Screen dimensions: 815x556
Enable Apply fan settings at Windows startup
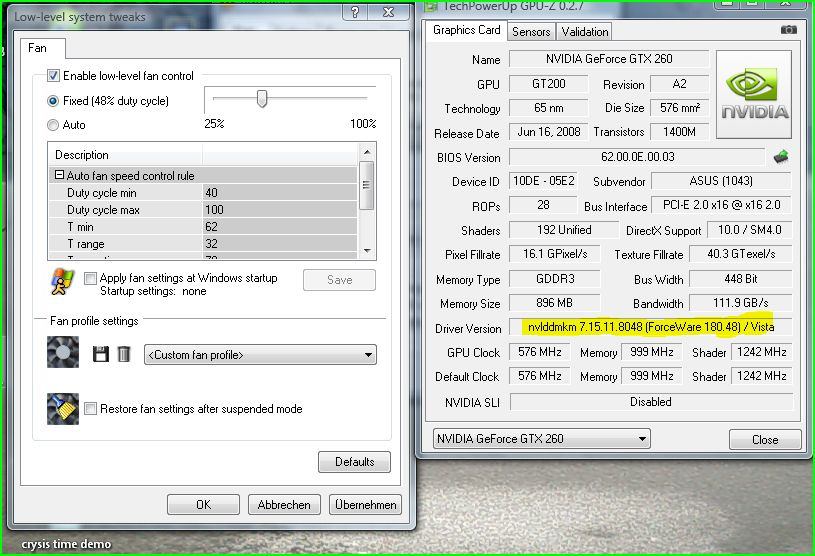tap(90, 279)
